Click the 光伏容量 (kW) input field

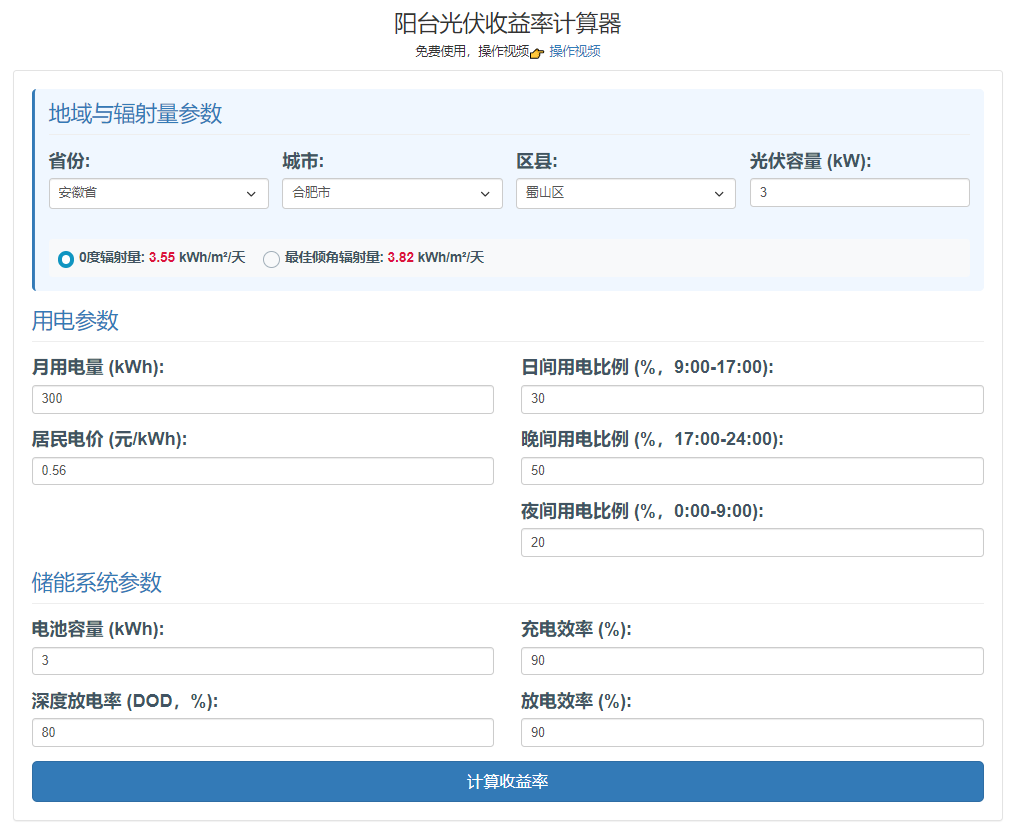tap(859, 193)
